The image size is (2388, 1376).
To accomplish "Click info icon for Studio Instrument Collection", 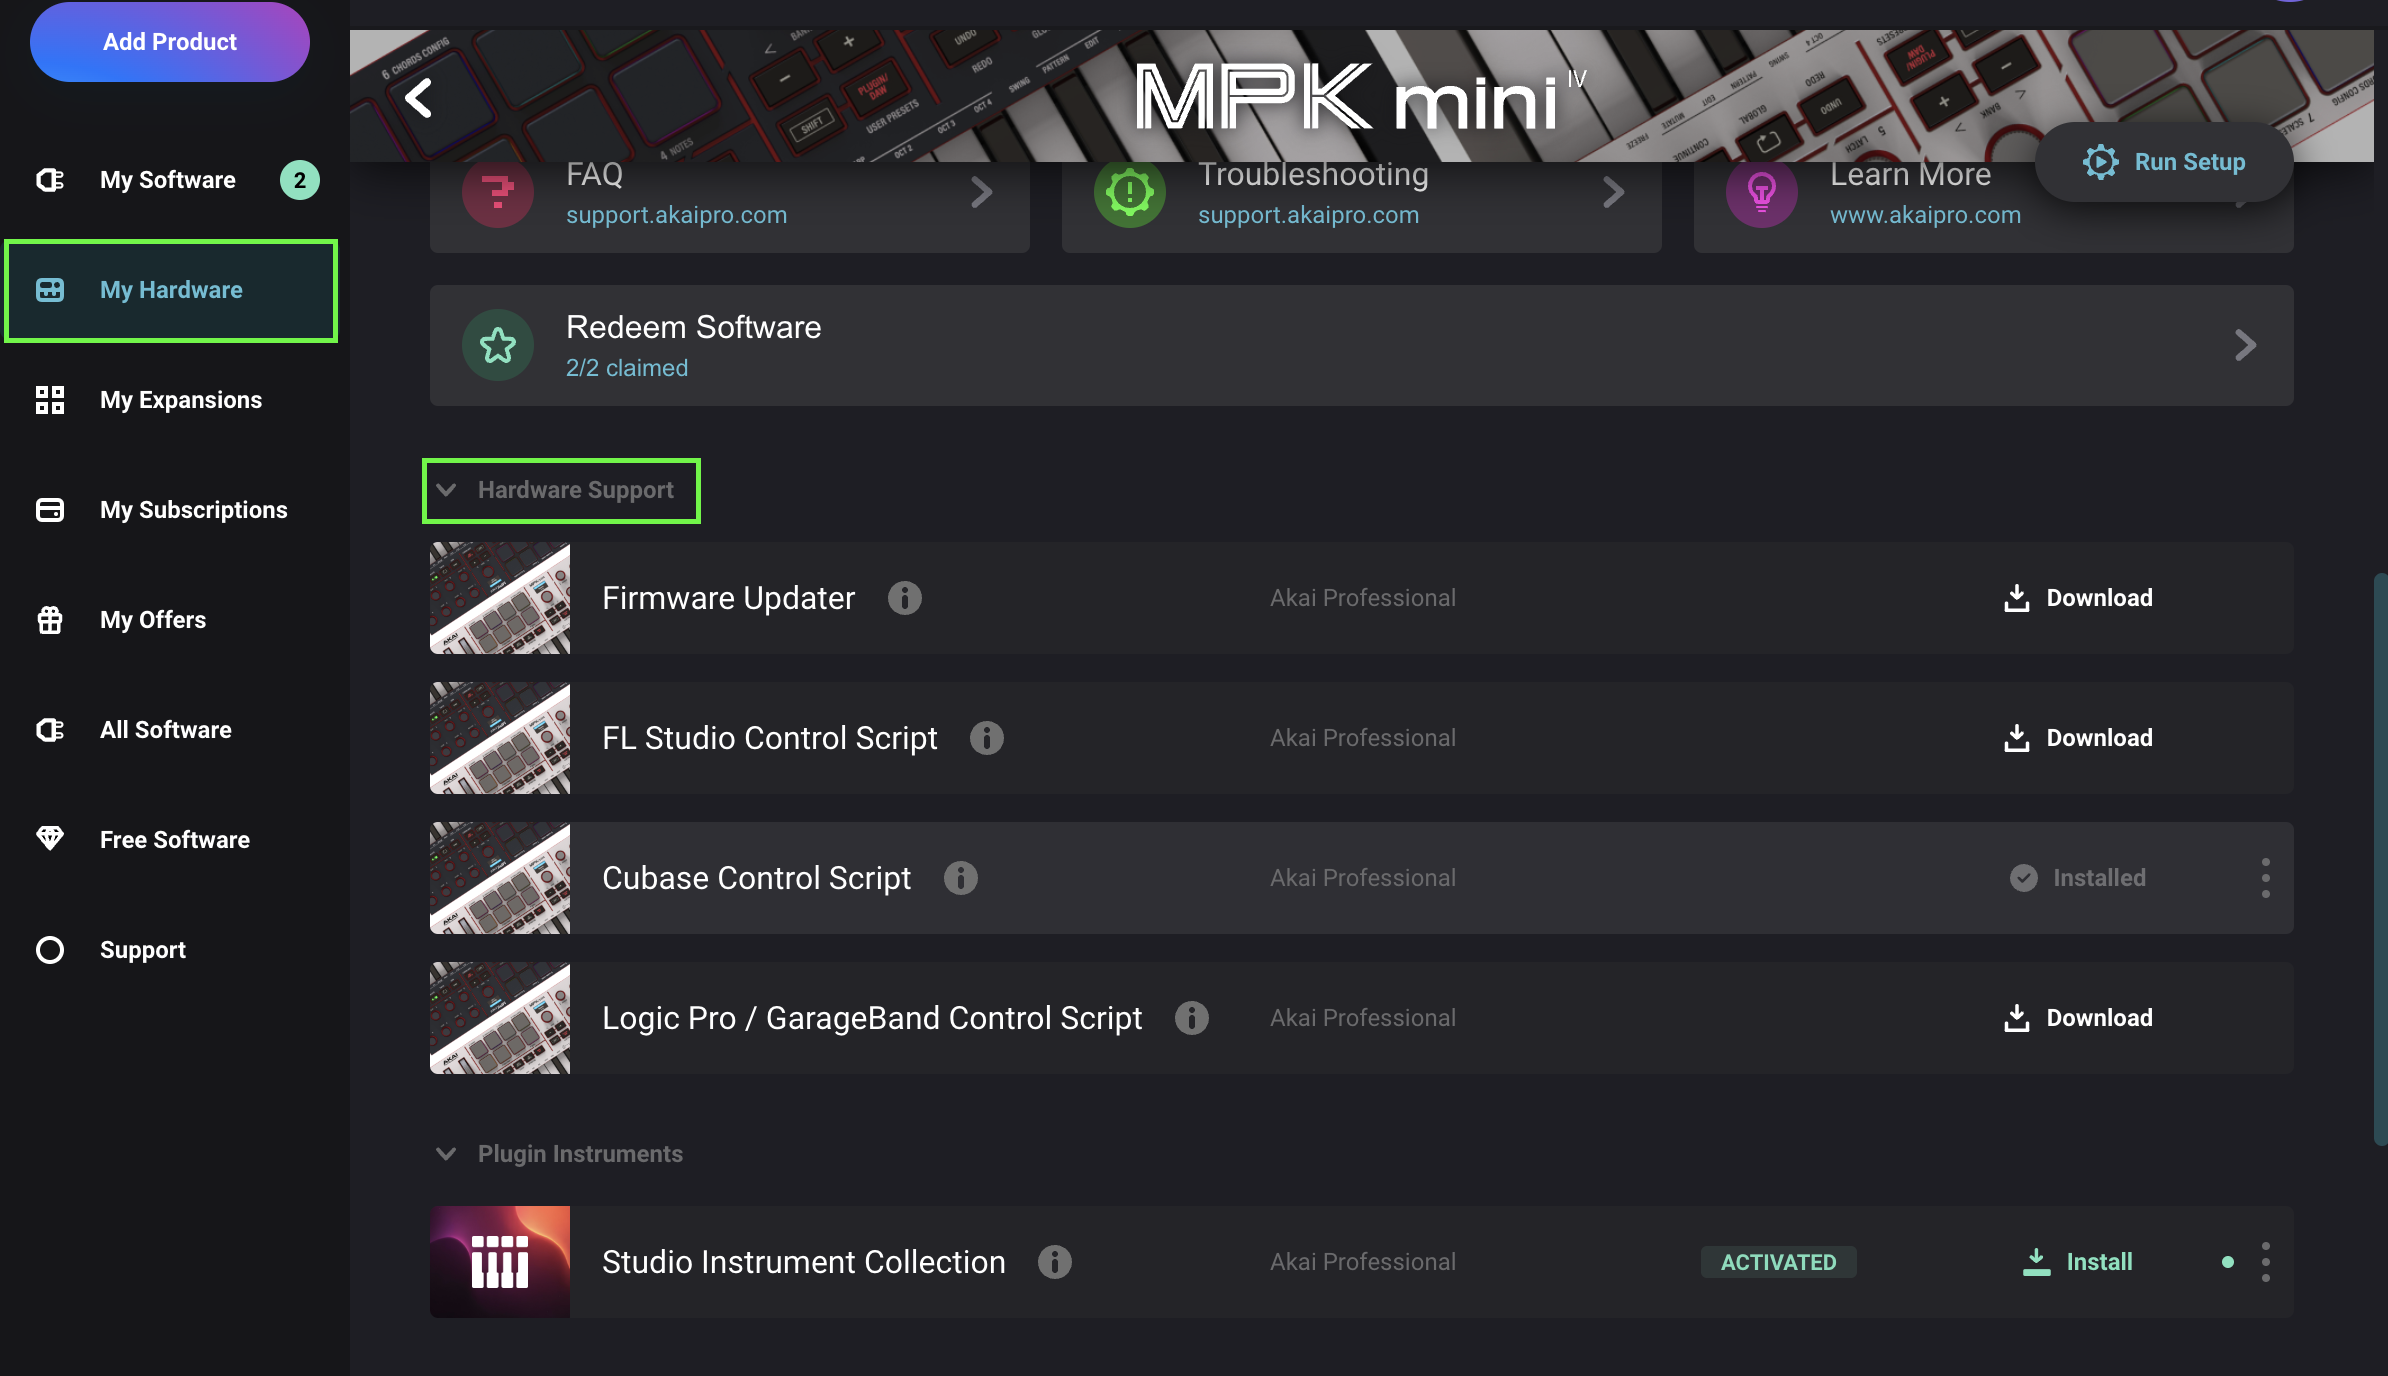I will pyautogui.click(x=1054, y=1262).
